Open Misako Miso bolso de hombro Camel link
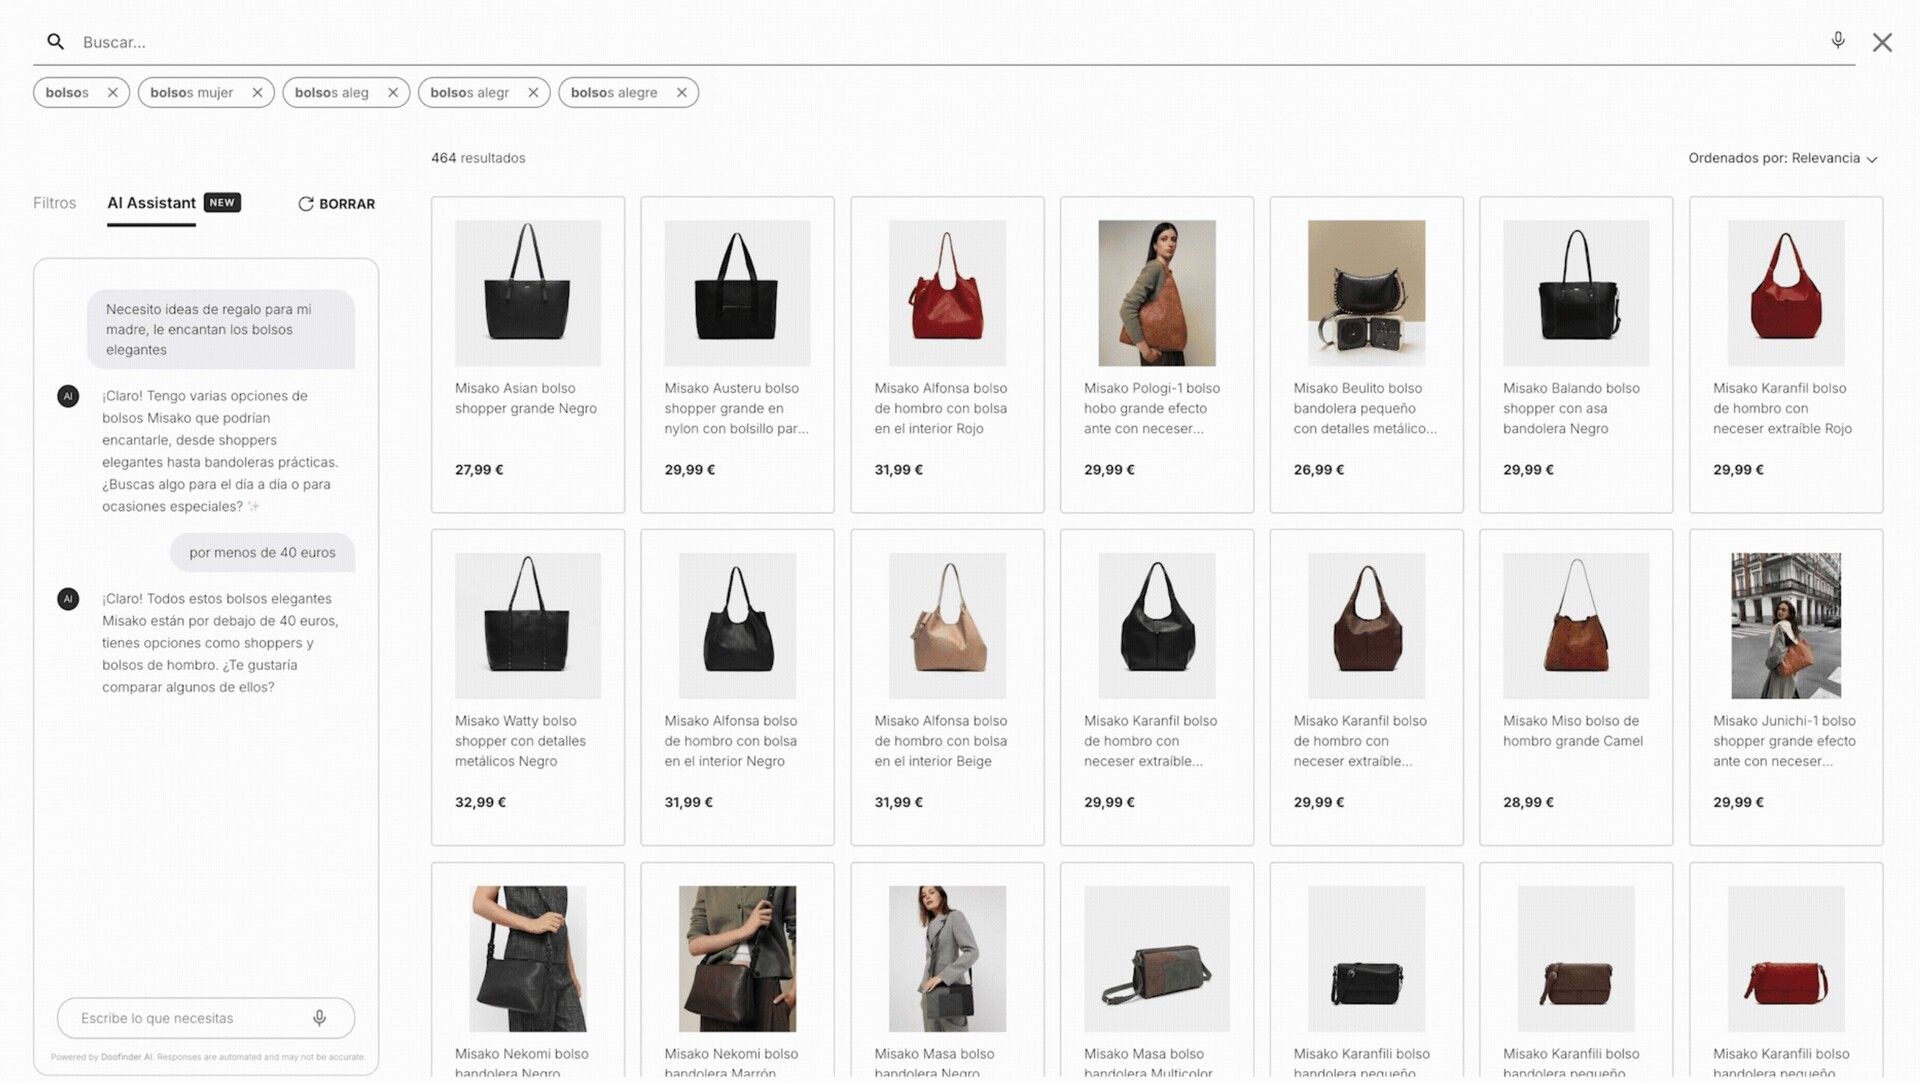The width and height of the screenshot is (1920, 1083). click(1572, 731)
